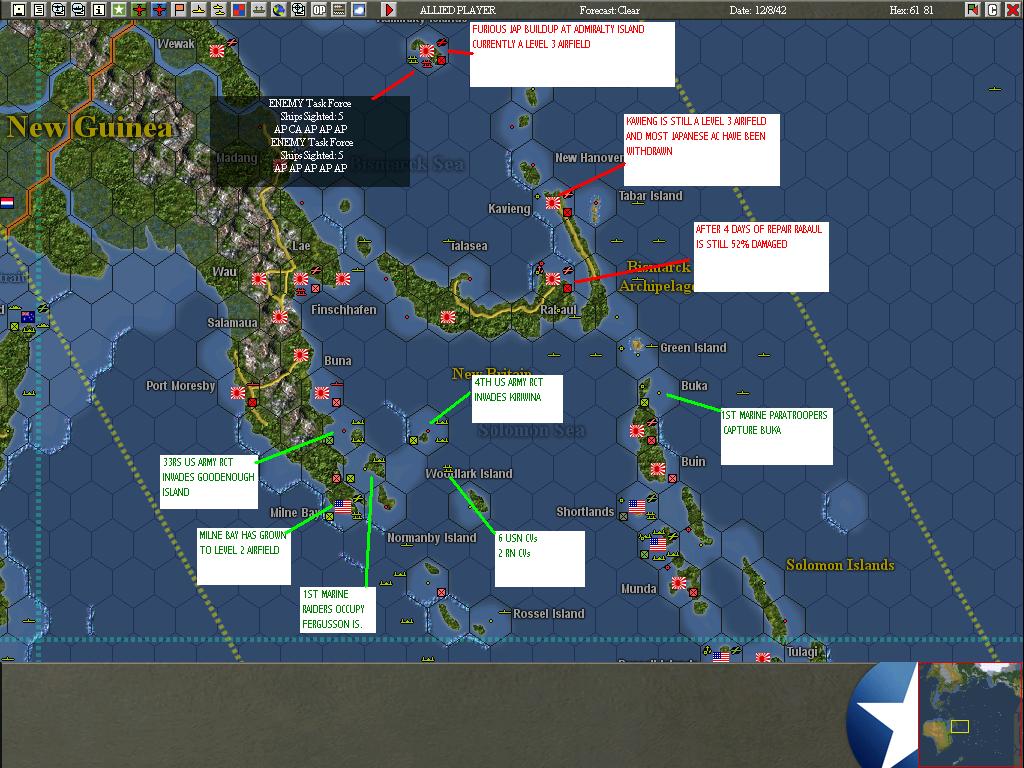The image size is (1024, 768).
Task: Click the 'C' button at top right
Action: point(992,9)
